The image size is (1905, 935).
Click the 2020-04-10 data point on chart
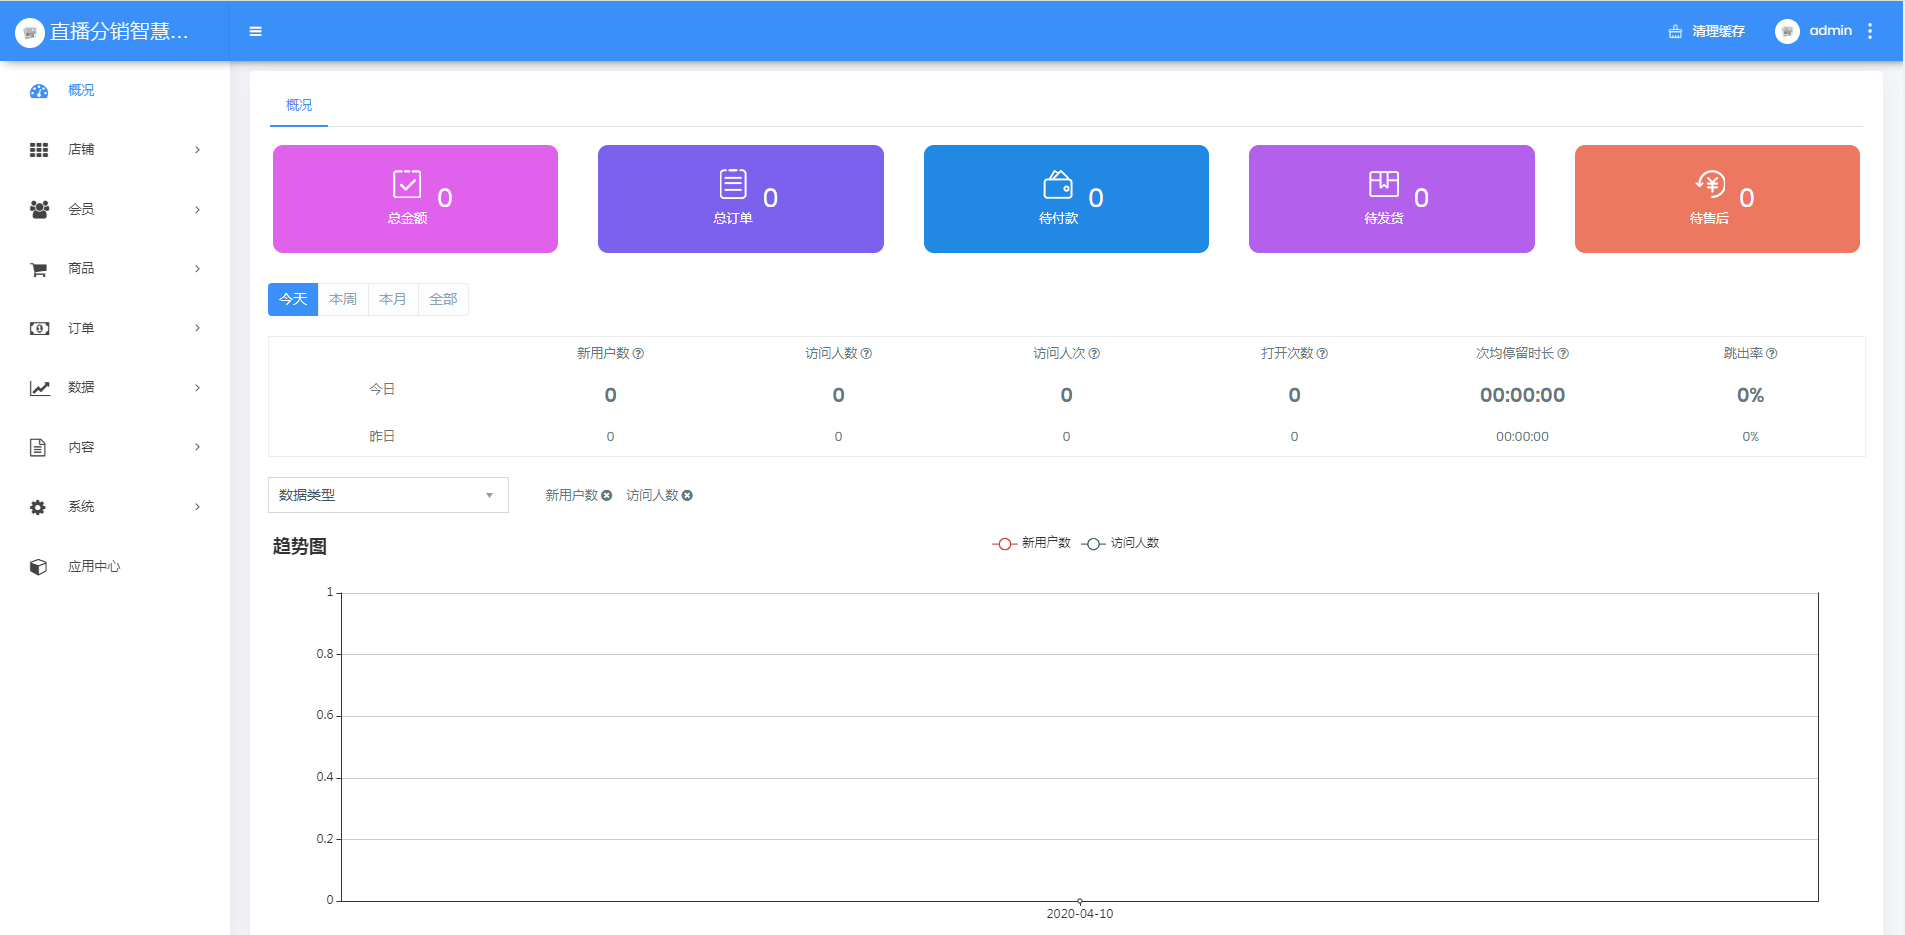tap(1079, 901)
